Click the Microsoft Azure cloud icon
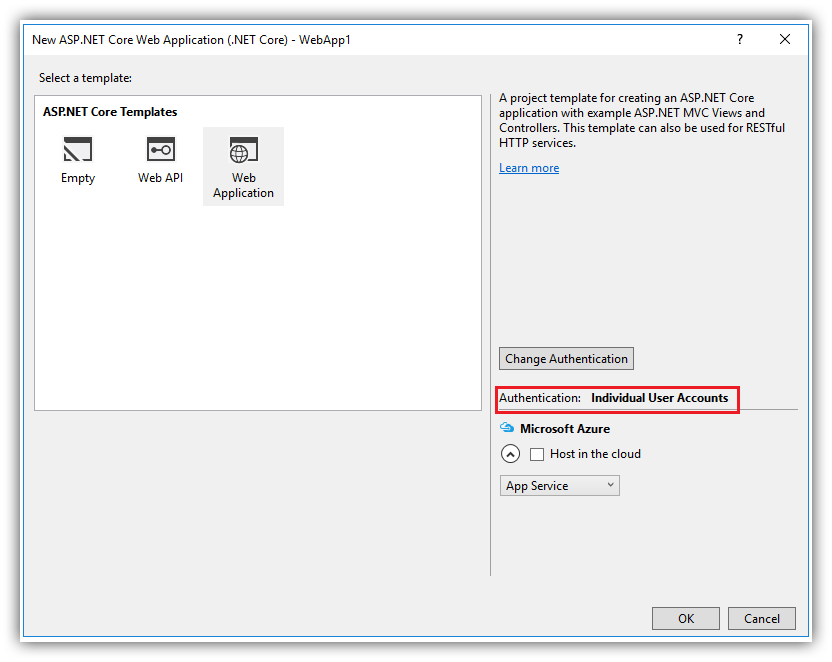This screenshot has height=662, width=832. point(507,428)
